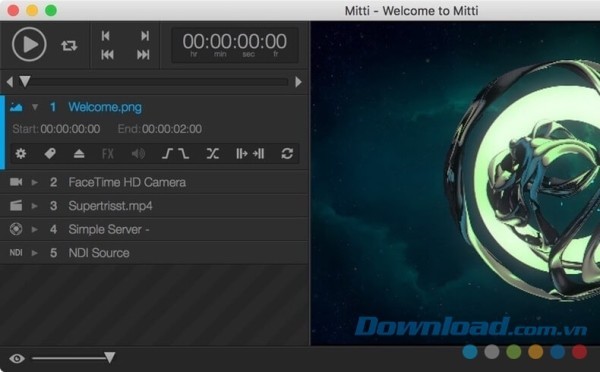
Task: Expand the NDI Source cue
Action: pos(35,253)
